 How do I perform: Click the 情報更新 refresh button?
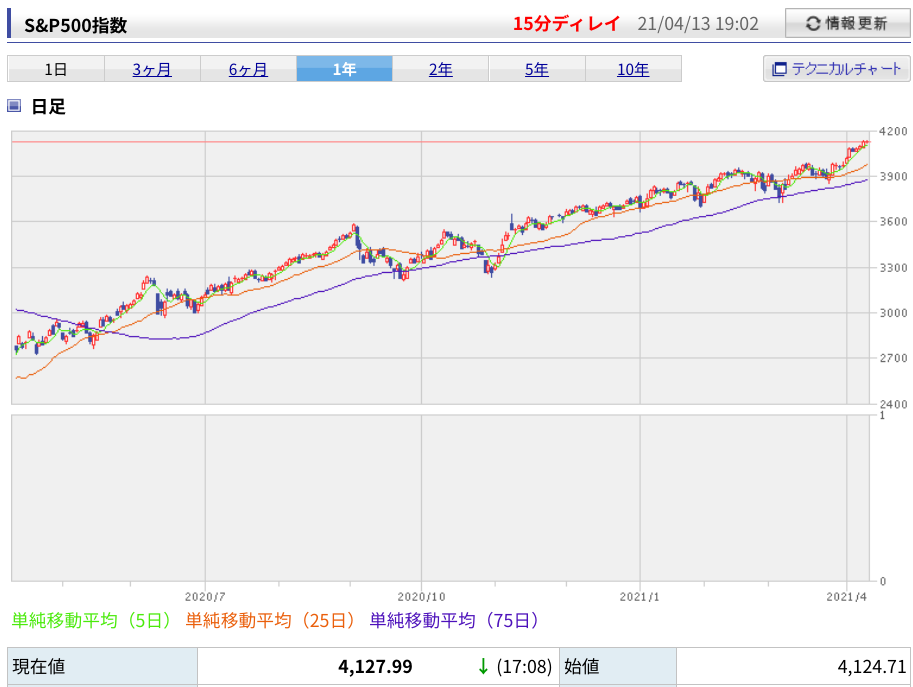pyautogui.click(x=847, y=23)
